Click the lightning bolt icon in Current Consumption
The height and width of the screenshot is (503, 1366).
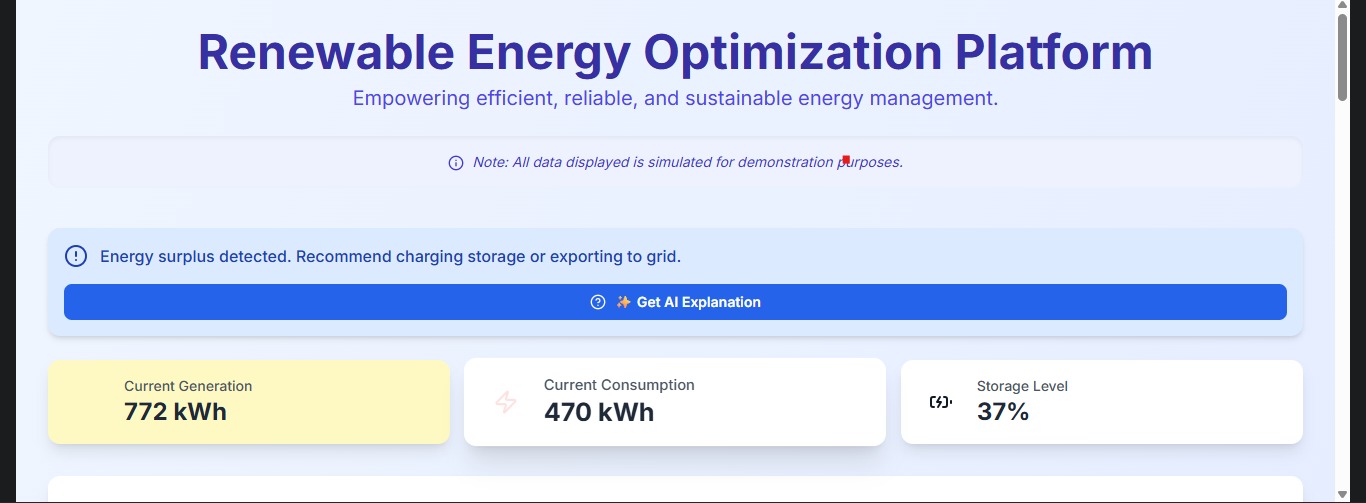tap(507, 402)
